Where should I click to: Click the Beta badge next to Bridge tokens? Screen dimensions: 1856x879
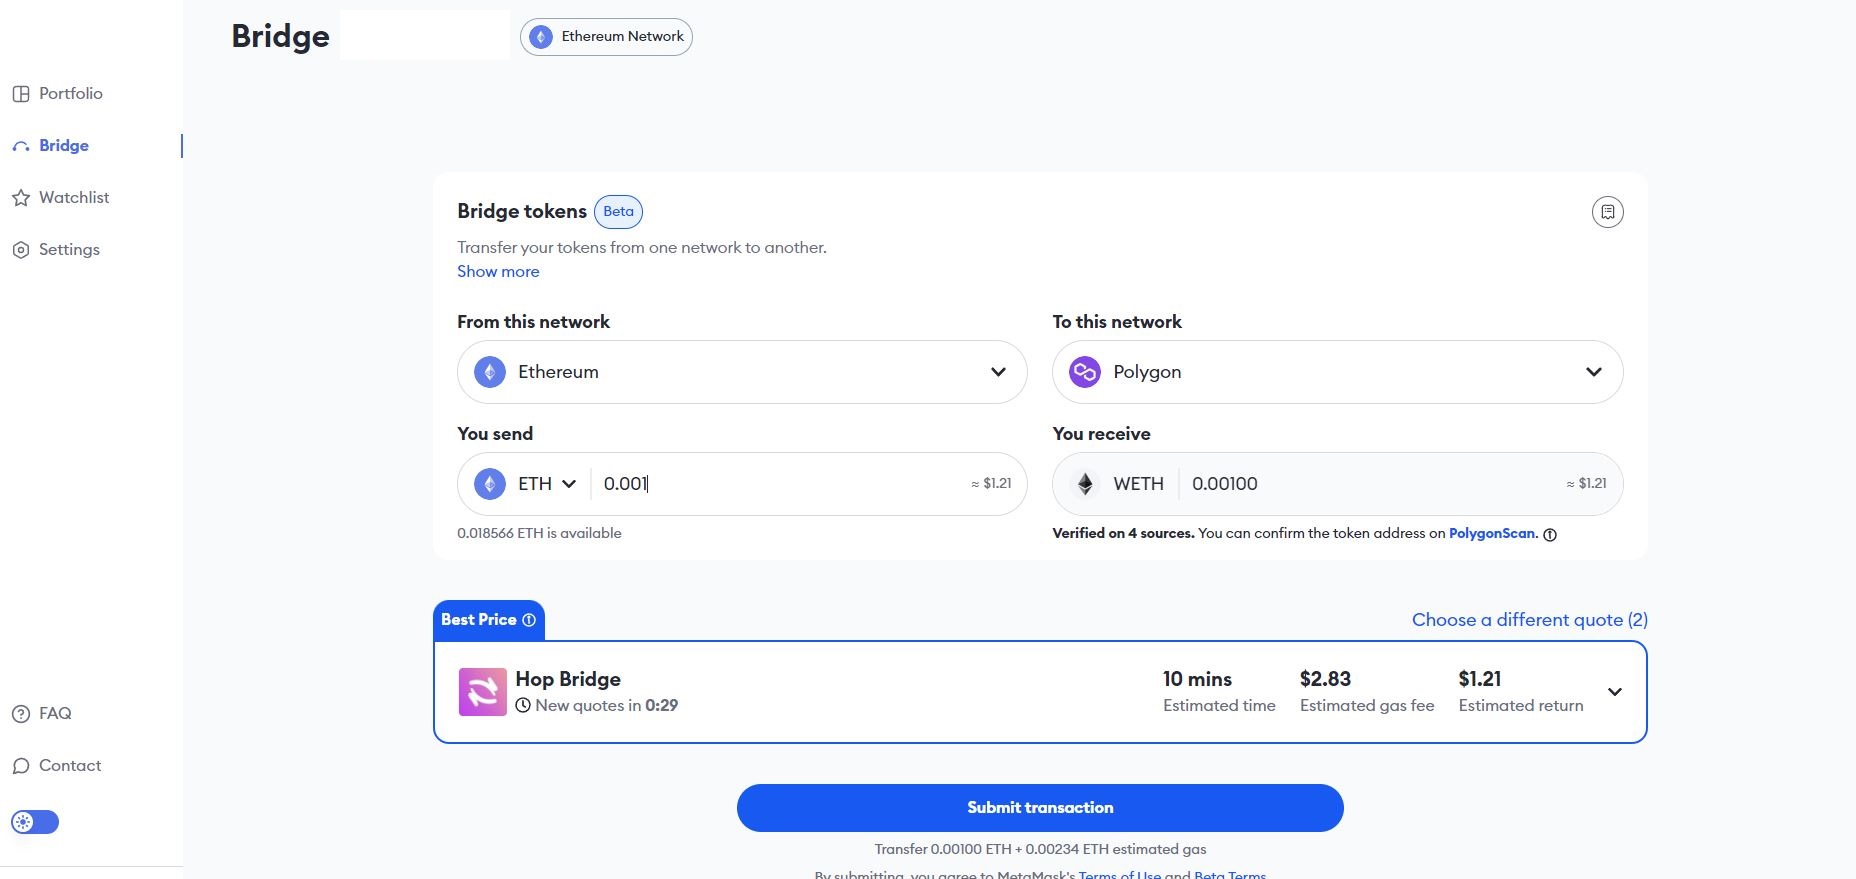click(x=619, y=211)
